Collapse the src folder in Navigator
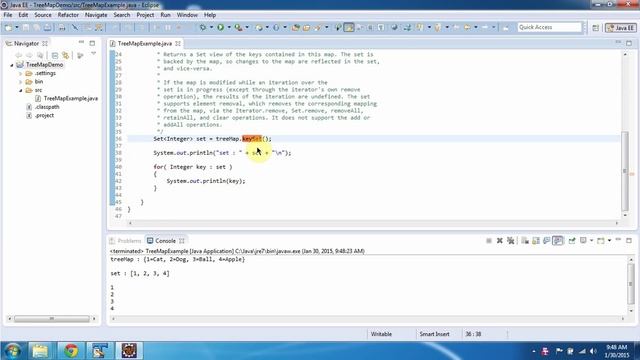This screenshot has width=640, height=360. point(20,90)
